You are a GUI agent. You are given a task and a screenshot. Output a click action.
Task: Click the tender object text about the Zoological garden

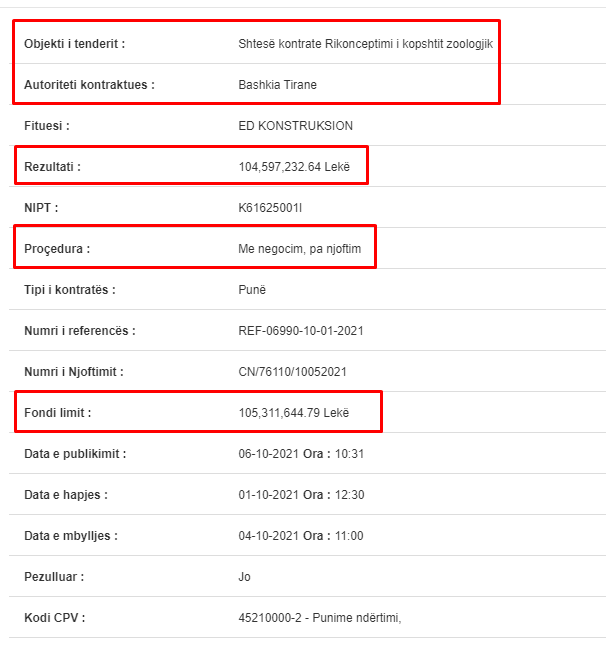(365, 44)
